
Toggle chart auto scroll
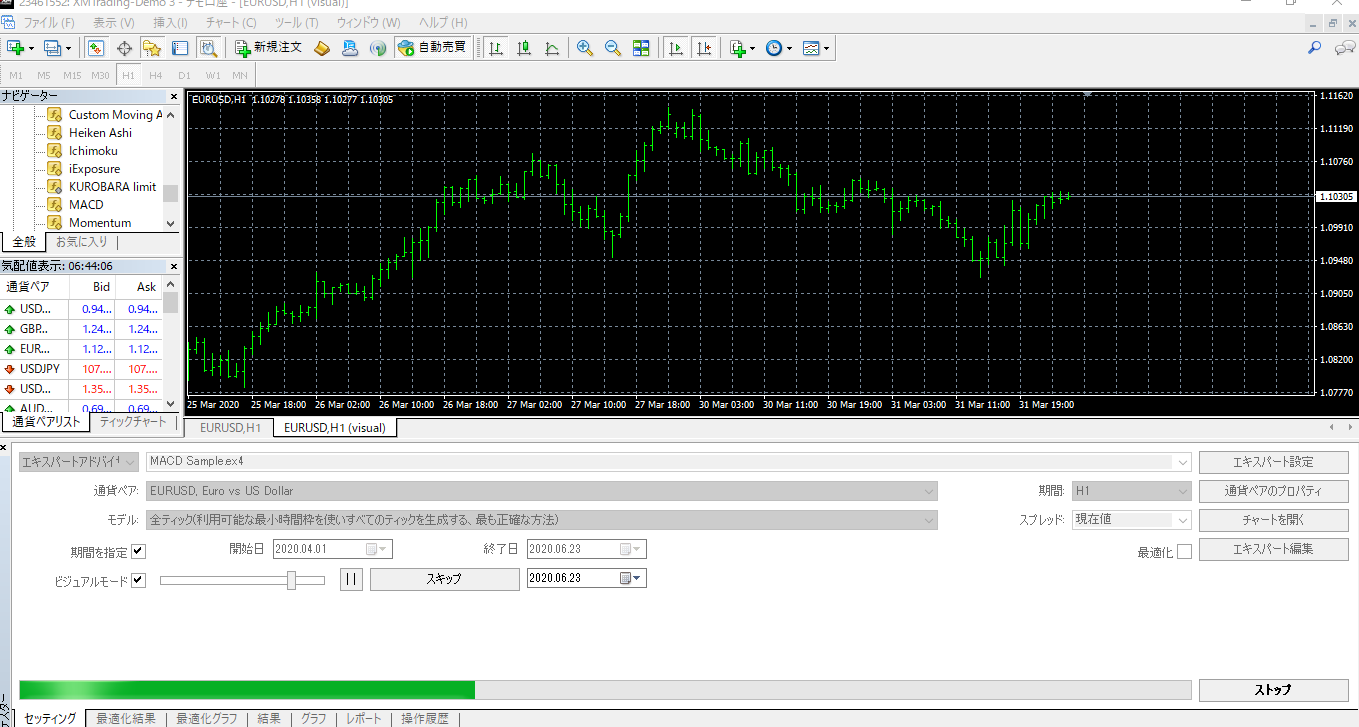click(677, 47)
